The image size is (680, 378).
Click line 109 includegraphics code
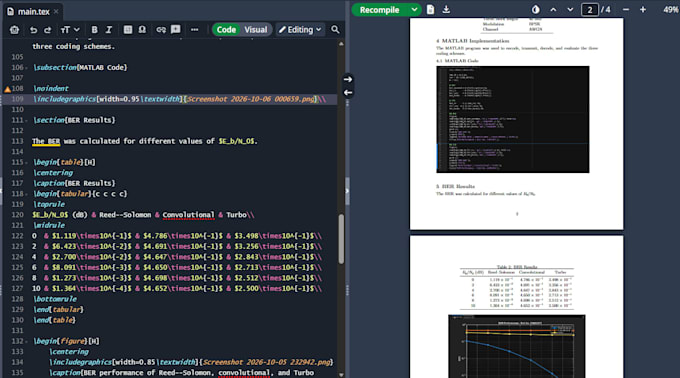[x=180, y=99]
